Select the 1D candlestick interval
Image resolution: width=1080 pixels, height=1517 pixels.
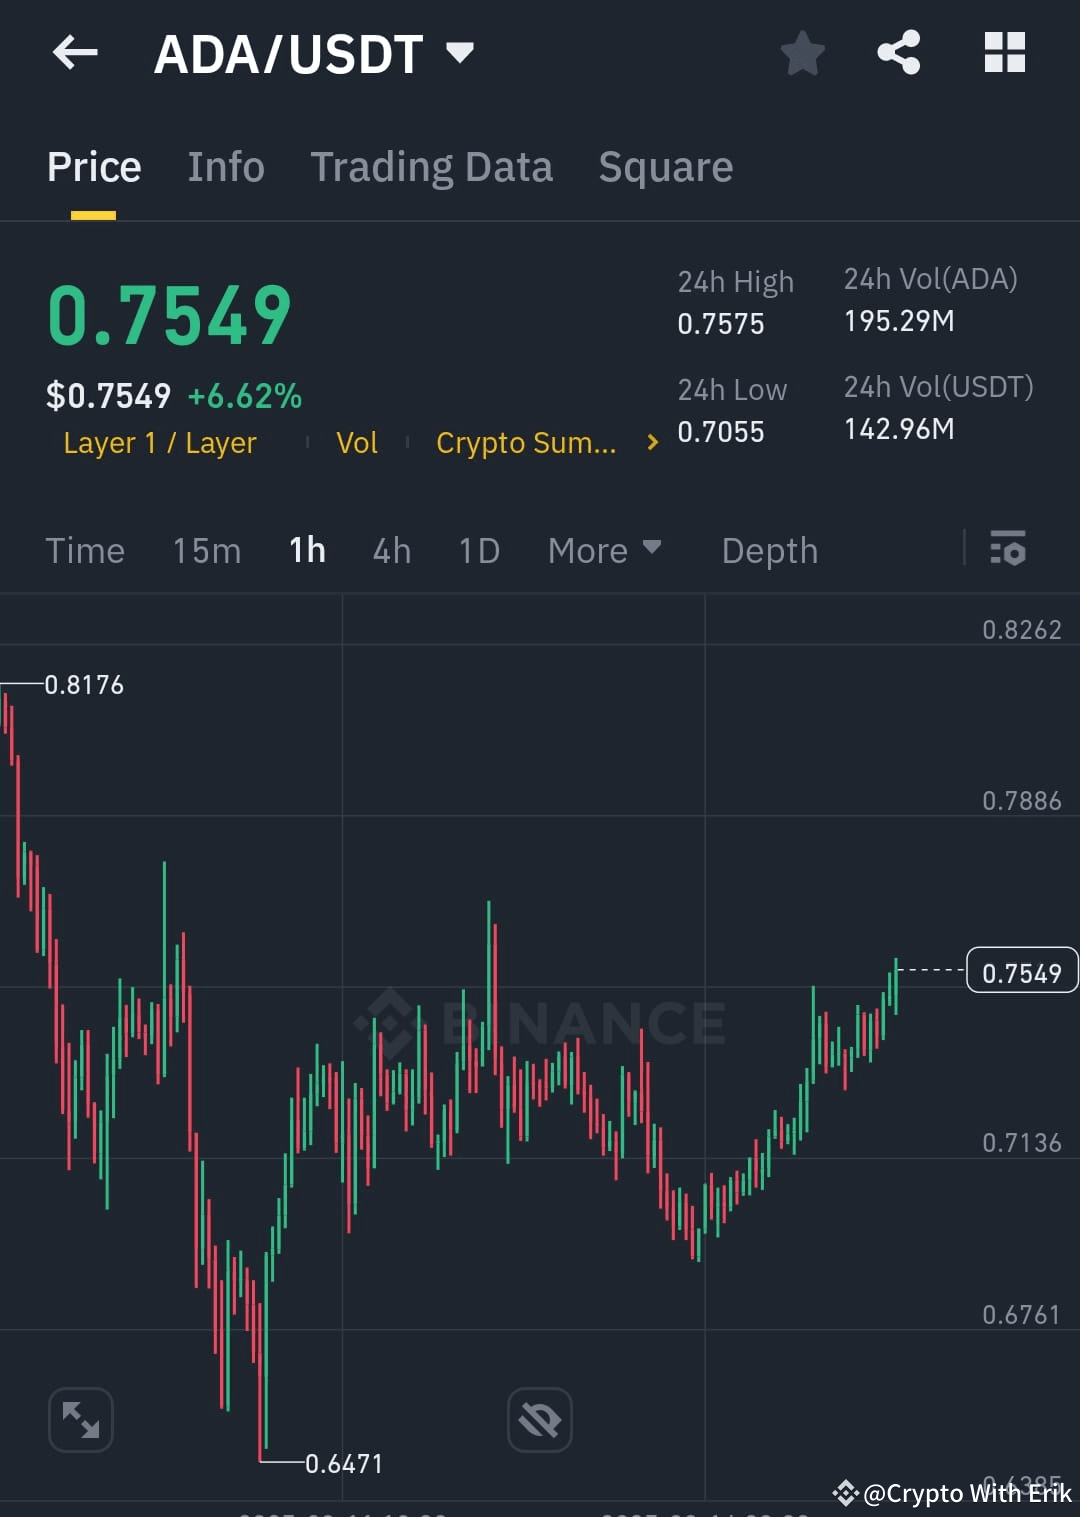pos(478,550)
